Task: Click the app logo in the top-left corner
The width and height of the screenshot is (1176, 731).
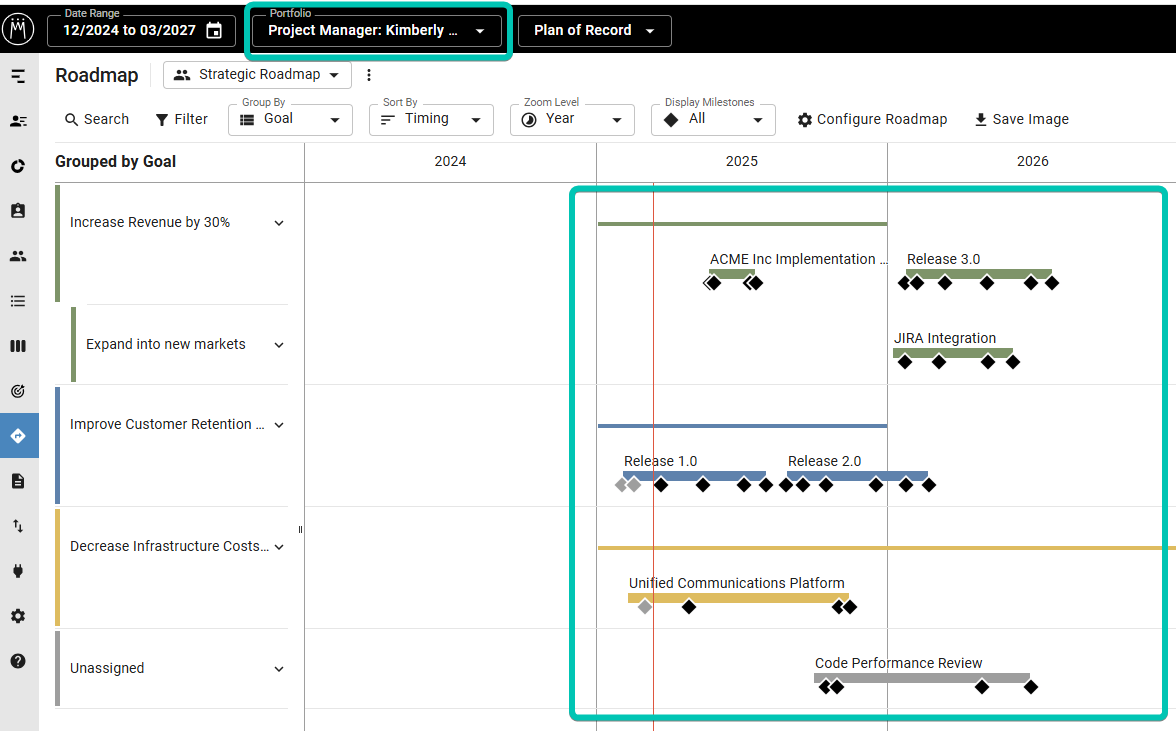Action: (x=18, y=29)
